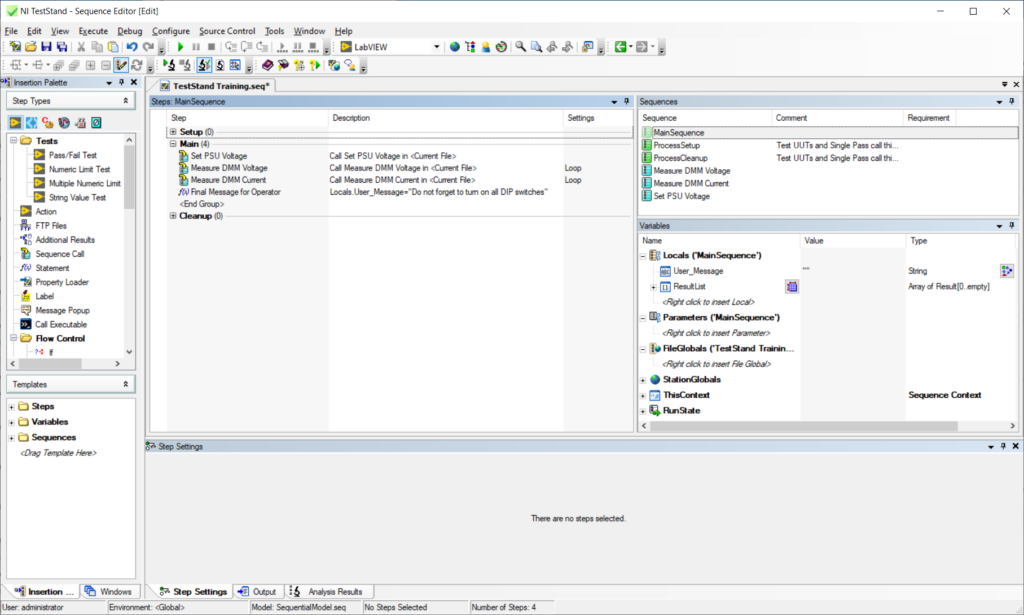This screenshot has height=615, width=1024.
Task: Expand the ResultList variable
Action: coord(653,287)
